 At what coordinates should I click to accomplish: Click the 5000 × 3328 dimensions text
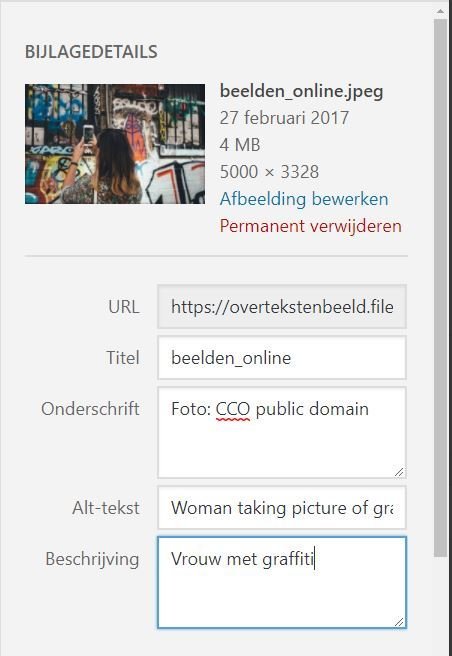[270, 172]
